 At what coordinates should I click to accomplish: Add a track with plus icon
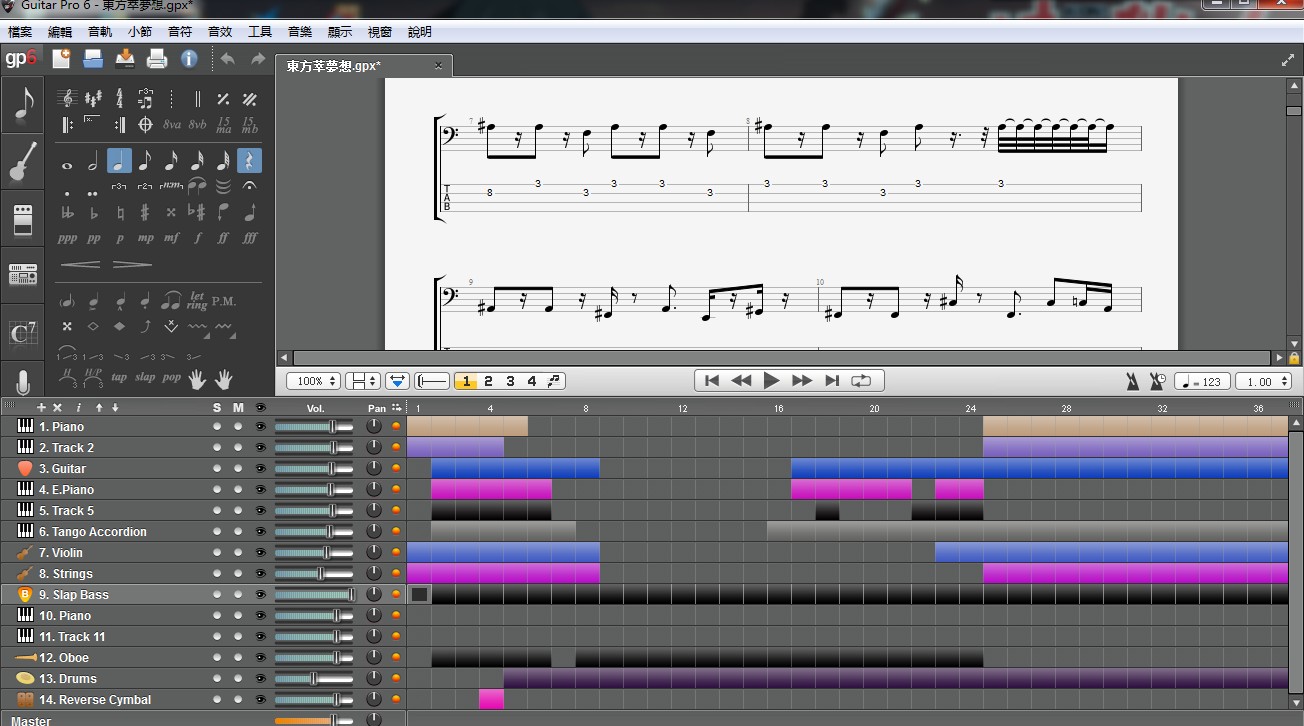tap(41, 408)
